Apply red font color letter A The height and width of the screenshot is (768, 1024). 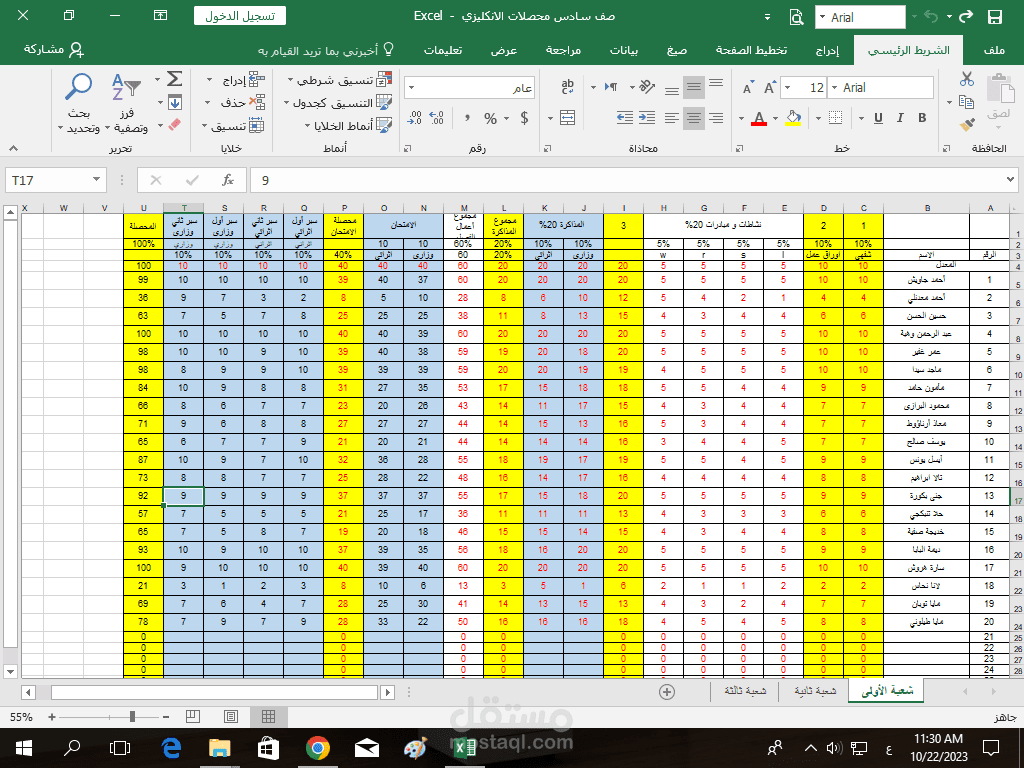point(758,118)
